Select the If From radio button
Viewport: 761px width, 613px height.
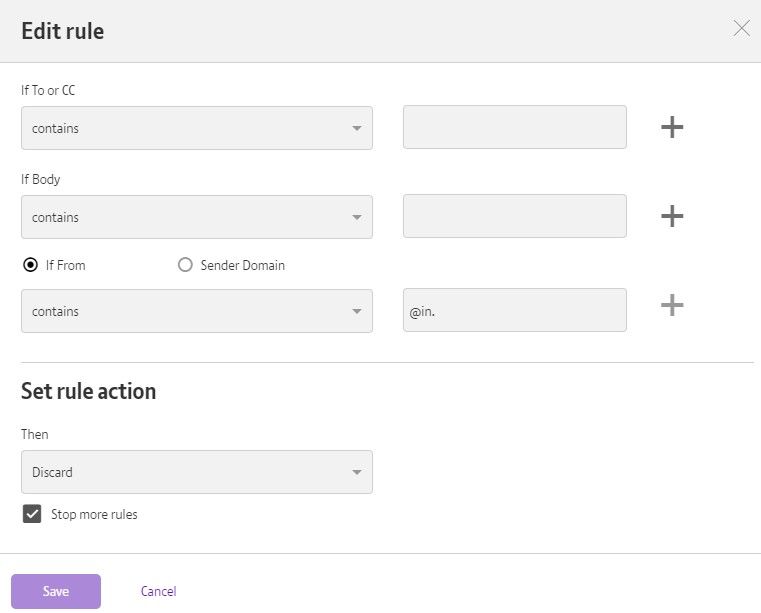click(30, 265)
